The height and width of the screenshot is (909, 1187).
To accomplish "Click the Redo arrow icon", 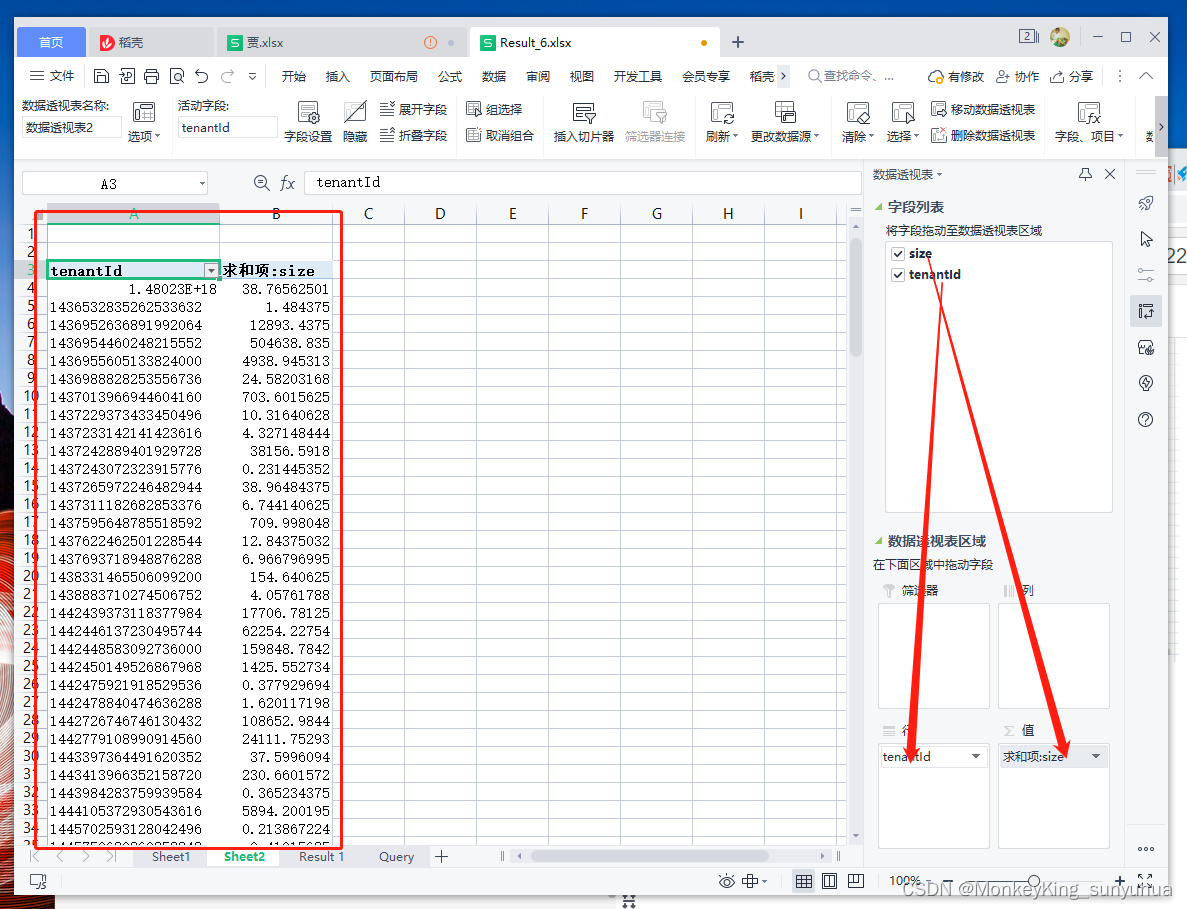I will point(227,76).
